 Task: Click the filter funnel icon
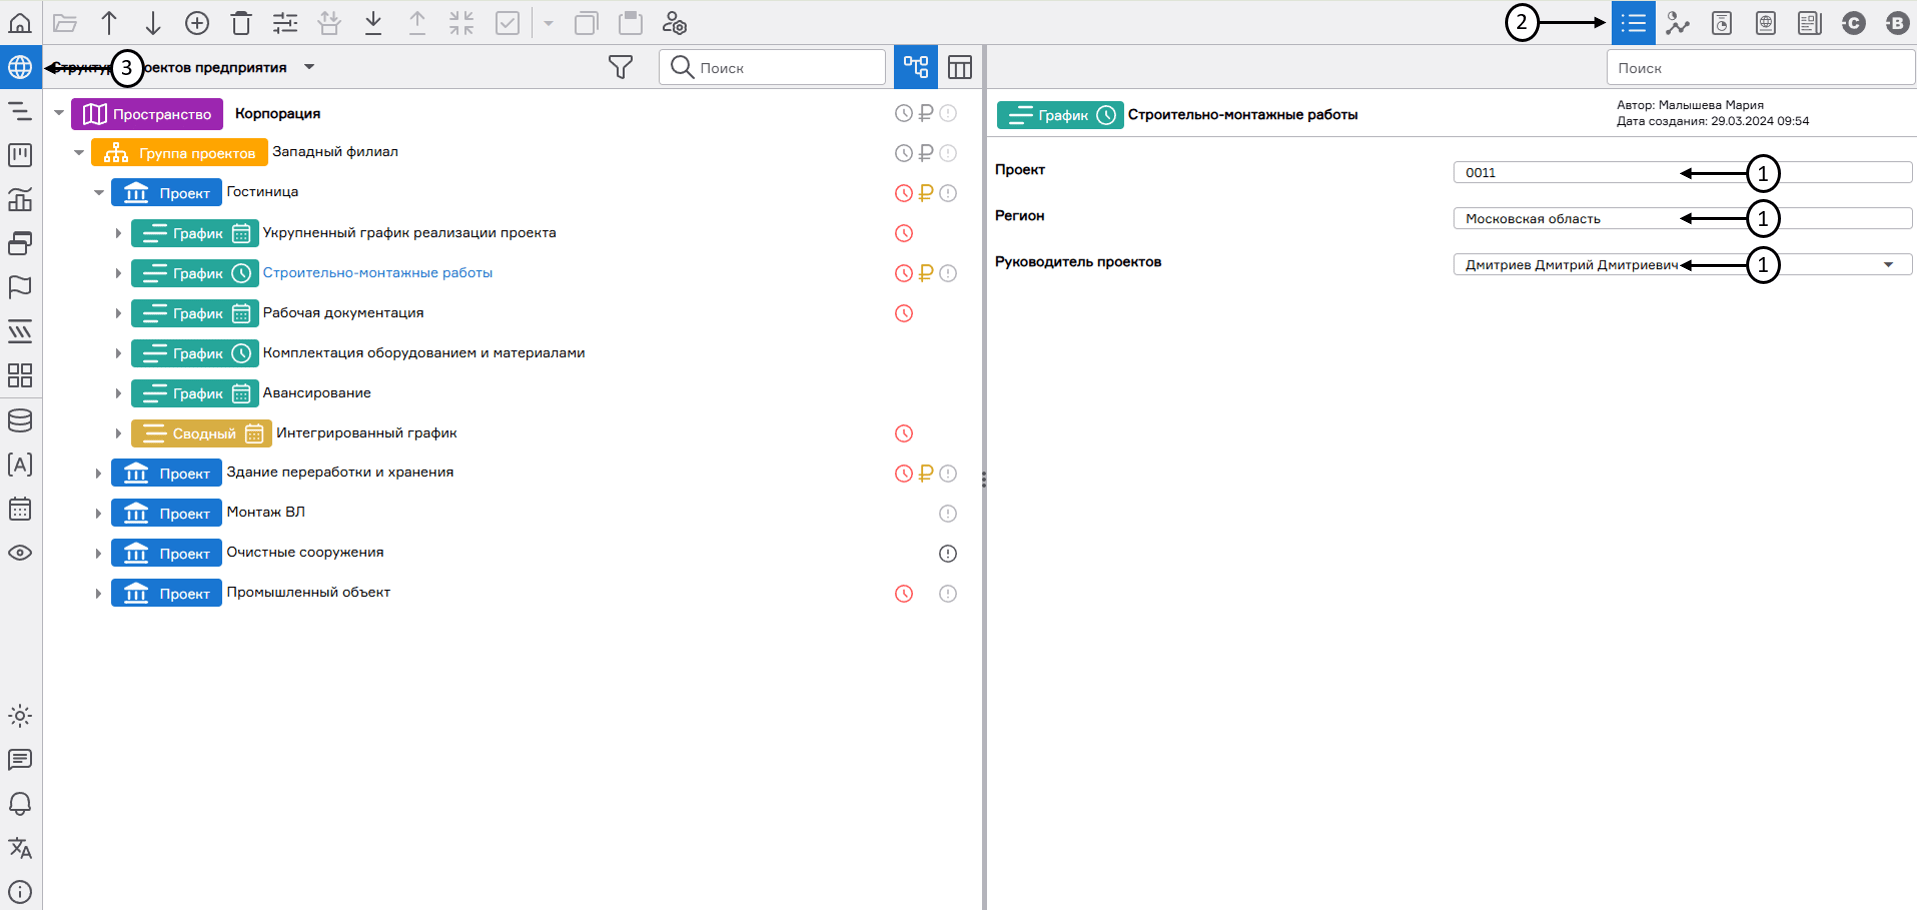pos(620,67)
